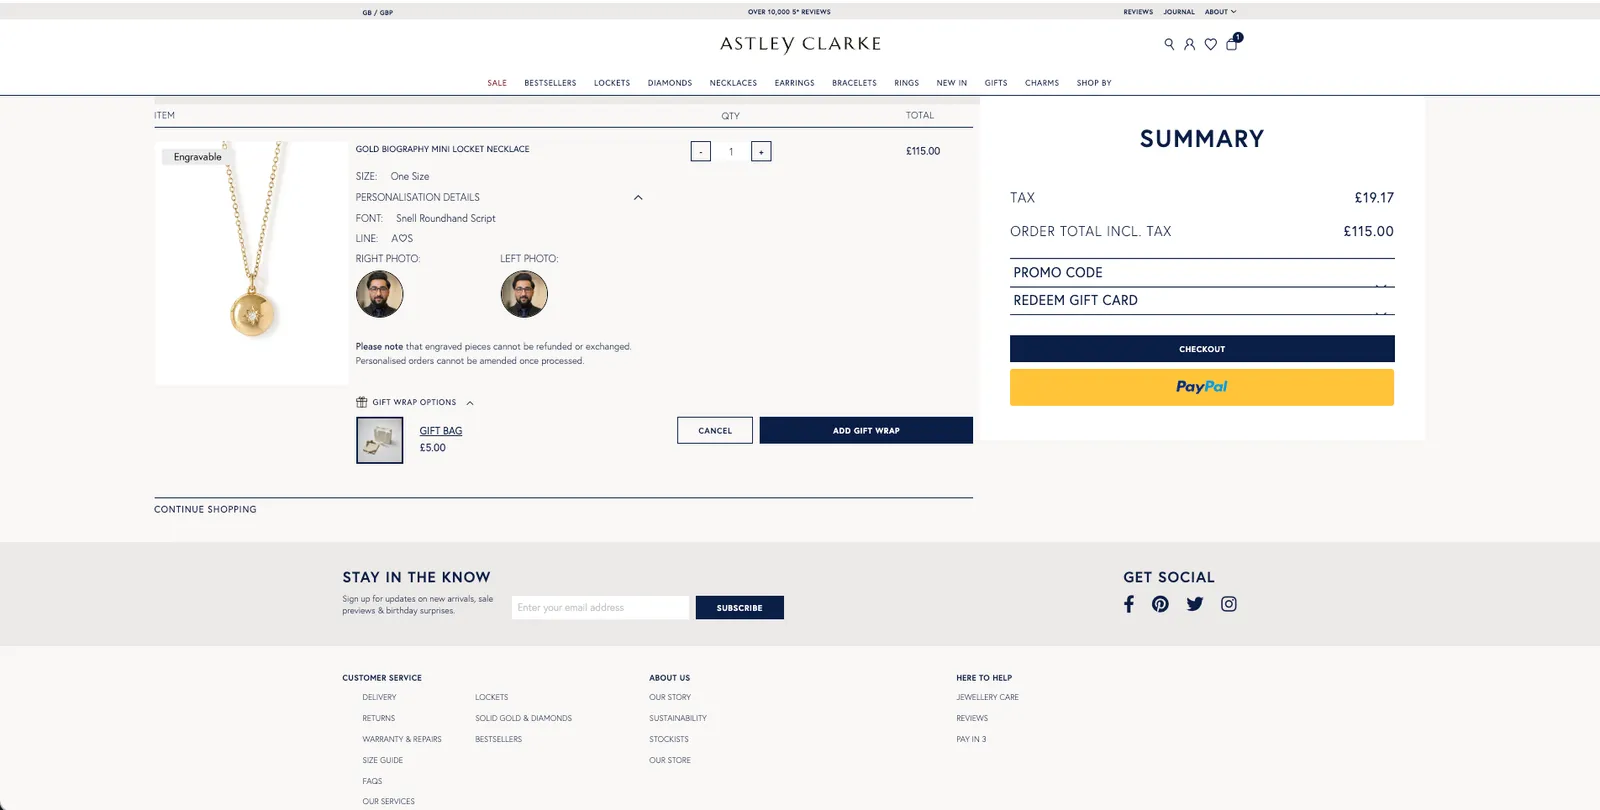
Task: Open the account profile icon
Action: pyautogui.click(x=1189, y=44)
